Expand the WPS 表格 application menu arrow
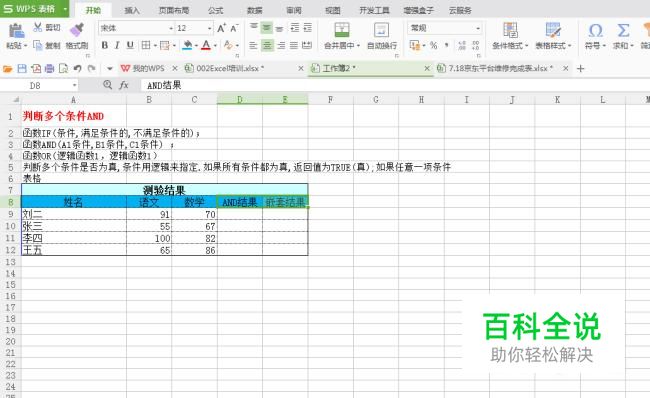 point(65,9)
